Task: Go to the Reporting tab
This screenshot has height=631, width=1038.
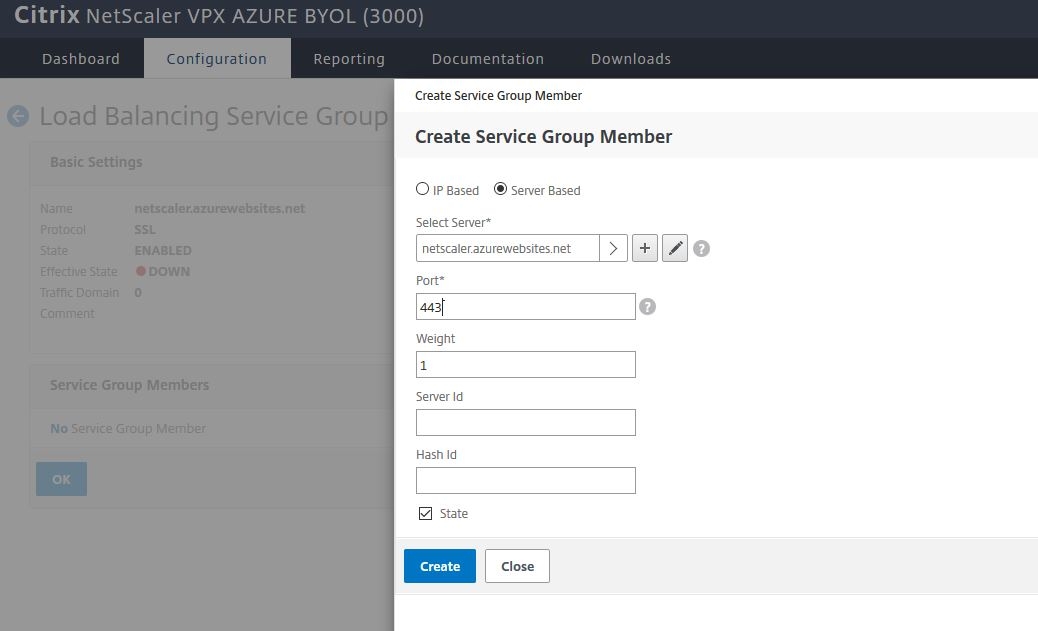Action: coord(349,59)
